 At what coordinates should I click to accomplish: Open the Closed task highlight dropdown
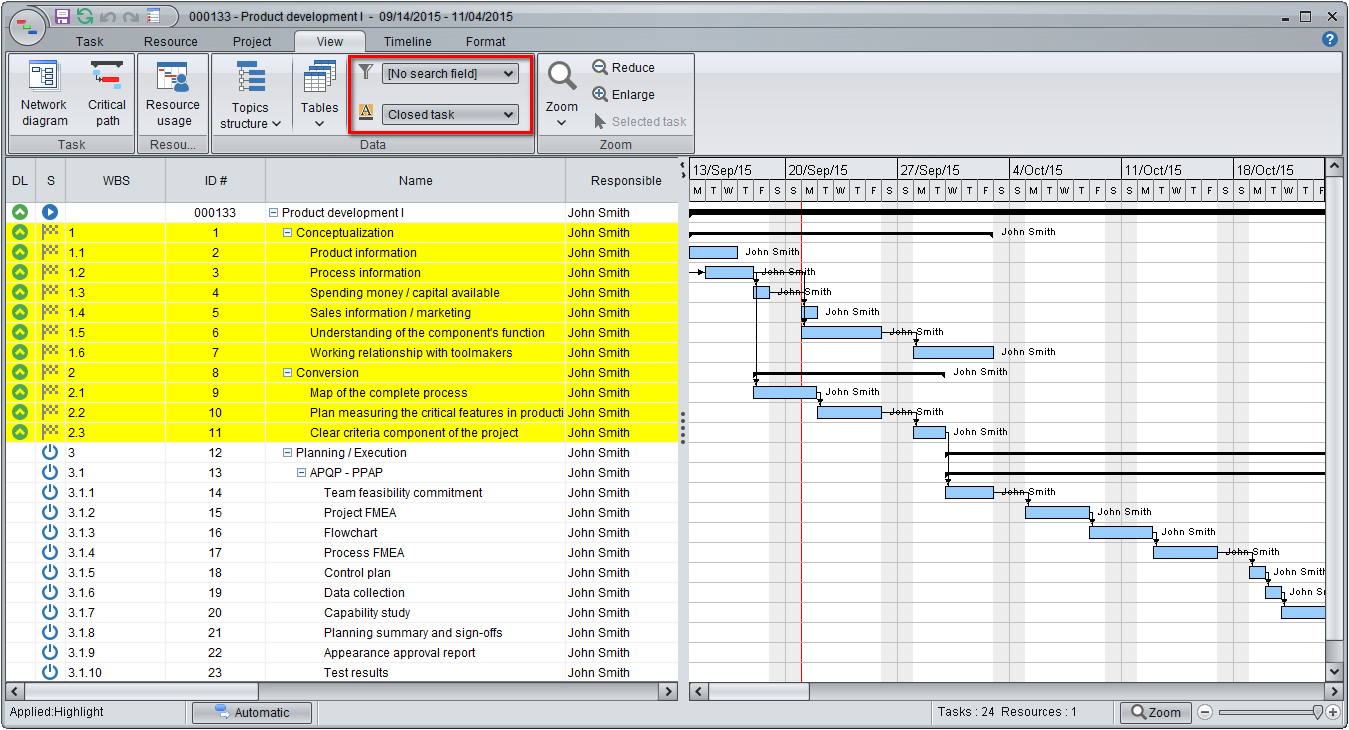[450, 114]
